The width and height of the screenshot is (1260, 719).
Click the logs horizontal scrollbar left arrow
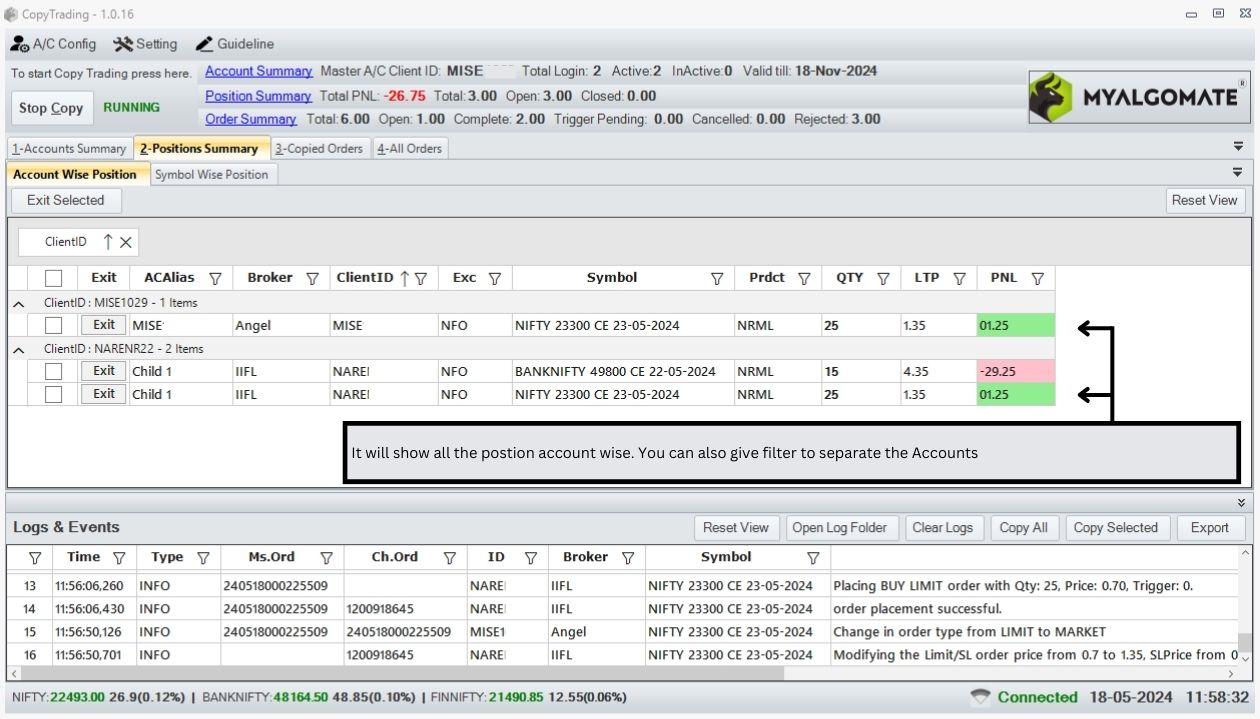13,674
